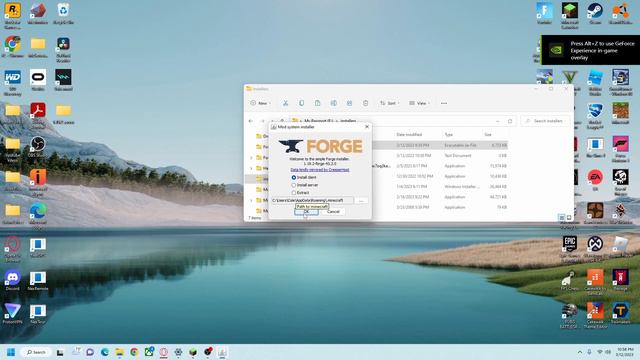Open Task View from the taskbar

pyautogui.click(x=60, y=352)
